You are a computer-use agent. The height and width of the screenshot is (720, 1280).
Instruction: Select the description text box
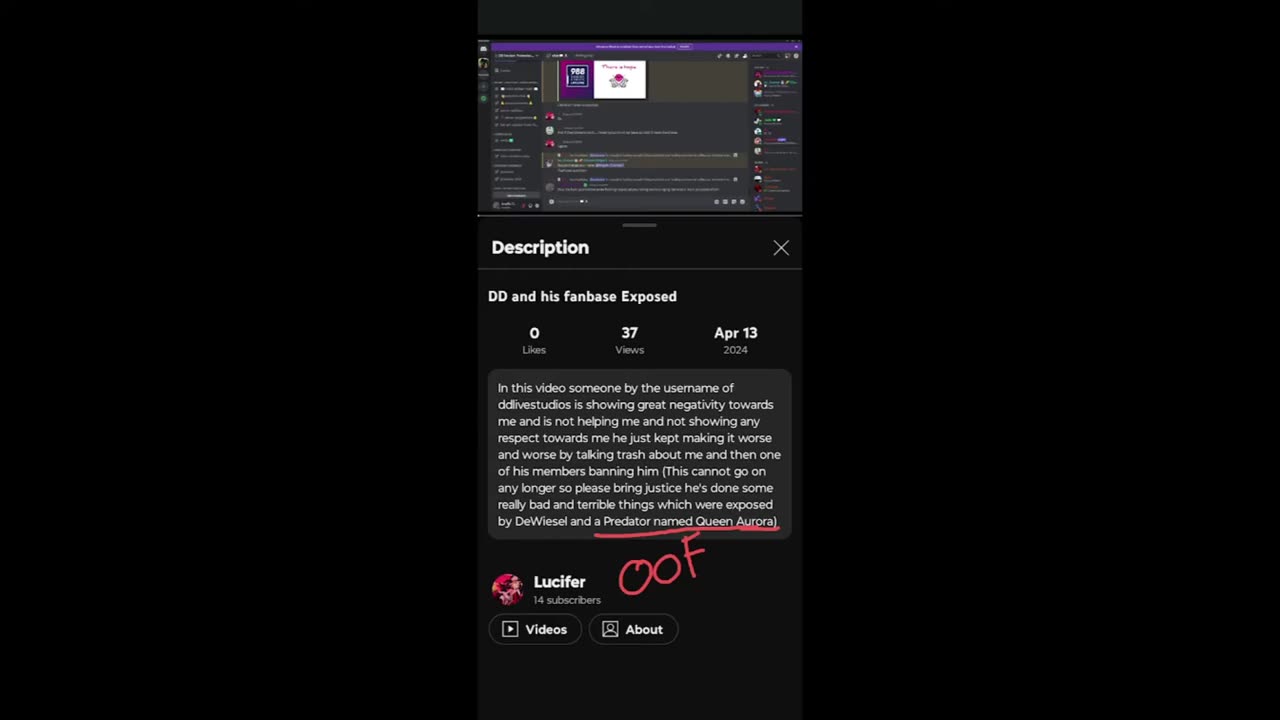click(x=639, y=454)
